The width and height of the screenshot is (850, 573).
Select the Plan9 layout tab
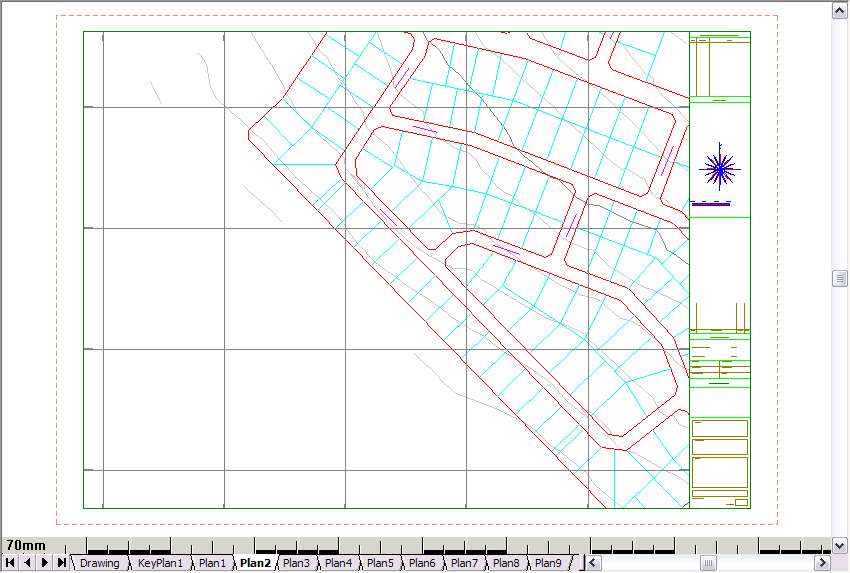click(548, 563)
